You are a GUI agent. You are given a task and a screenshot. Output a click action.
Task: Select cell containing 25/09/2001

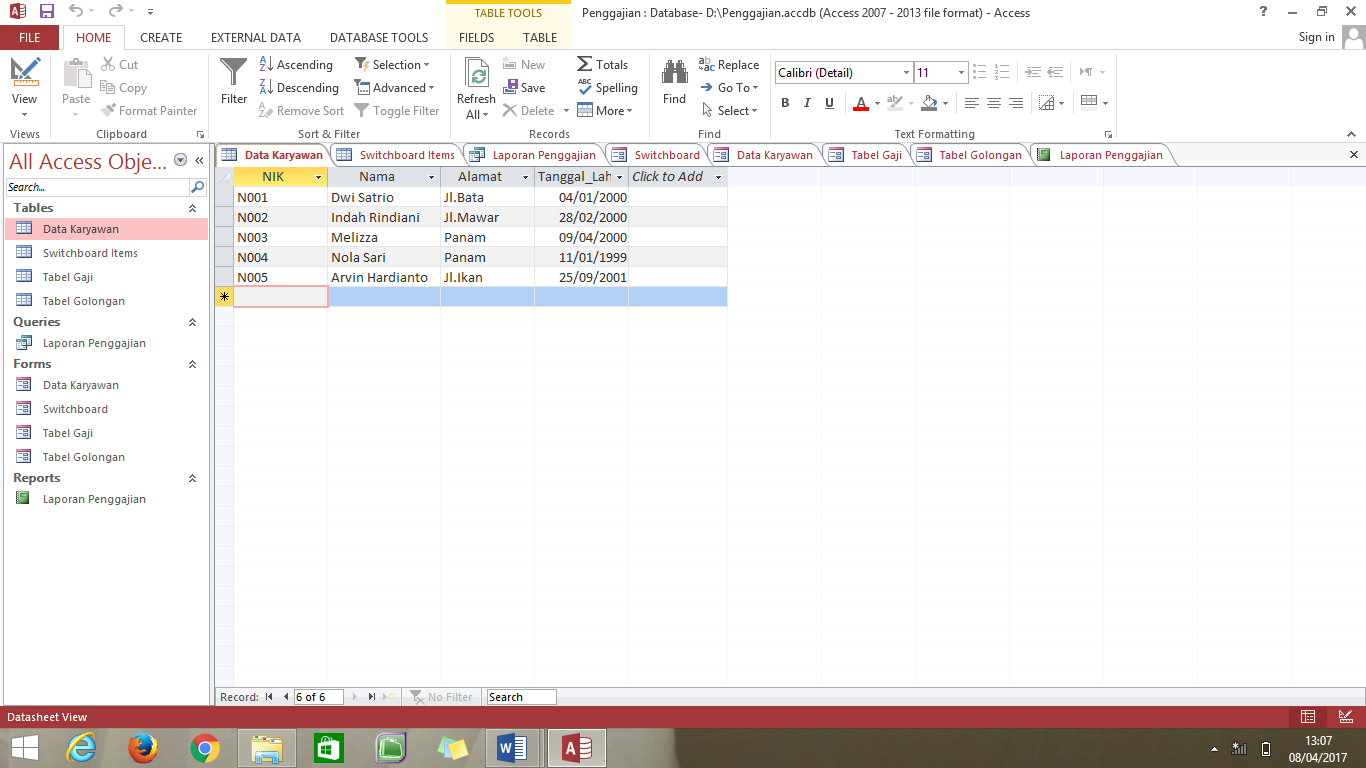[x=581, y=277]
